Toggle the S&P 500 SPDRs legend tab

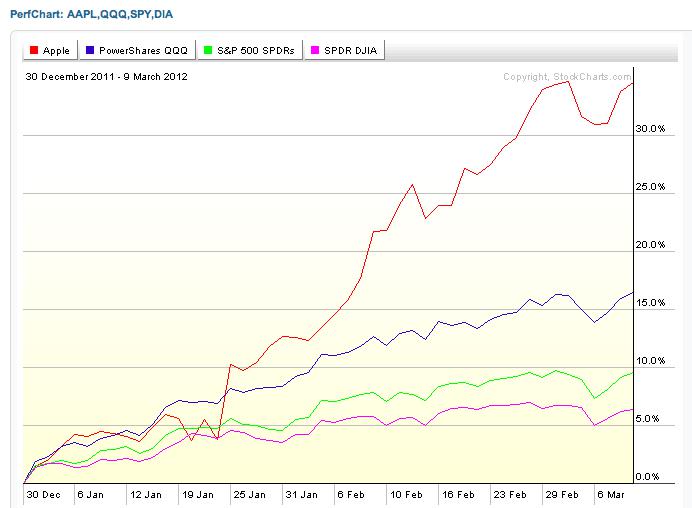click(x=250, y=50)
